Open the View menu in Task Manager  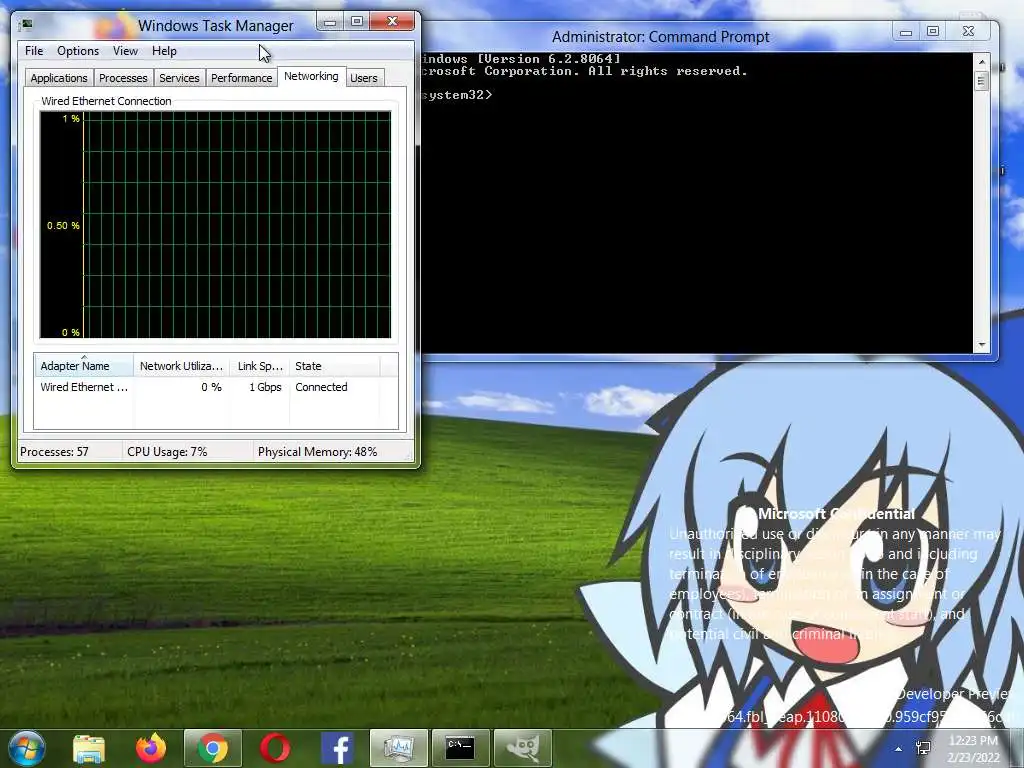[125, 51]
